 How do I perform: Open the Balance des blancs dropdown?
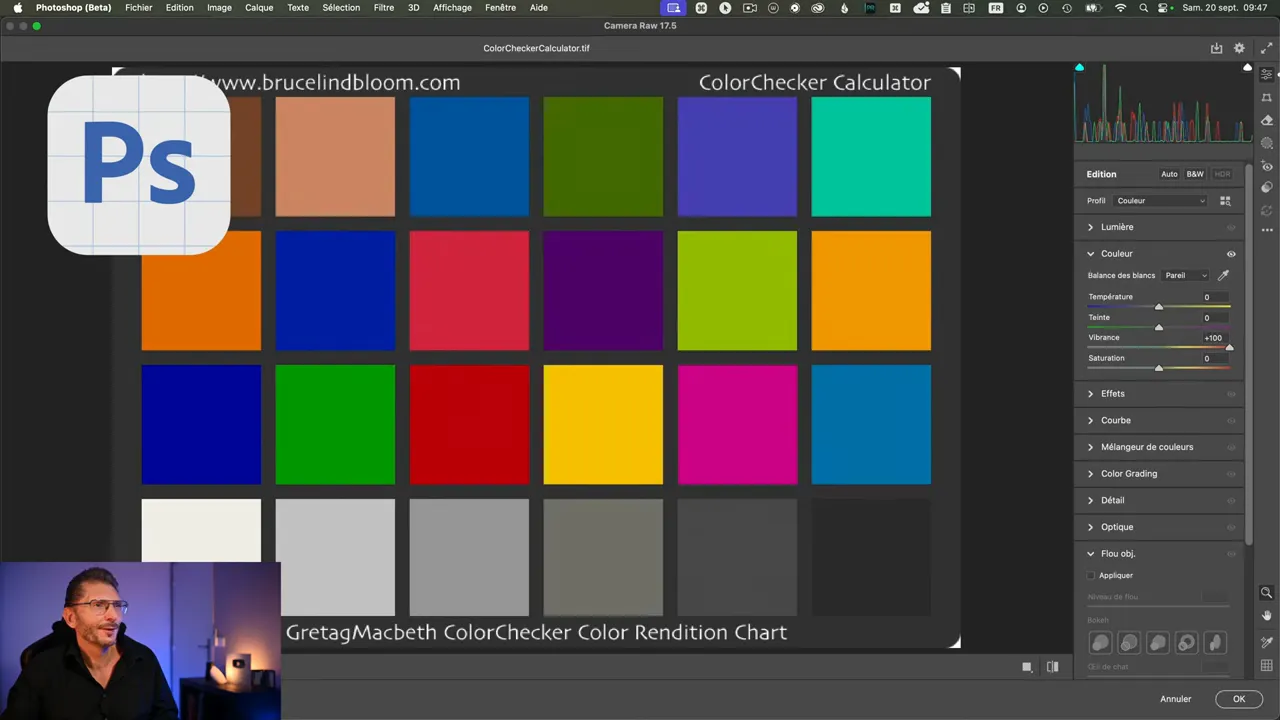point(1185,276)
